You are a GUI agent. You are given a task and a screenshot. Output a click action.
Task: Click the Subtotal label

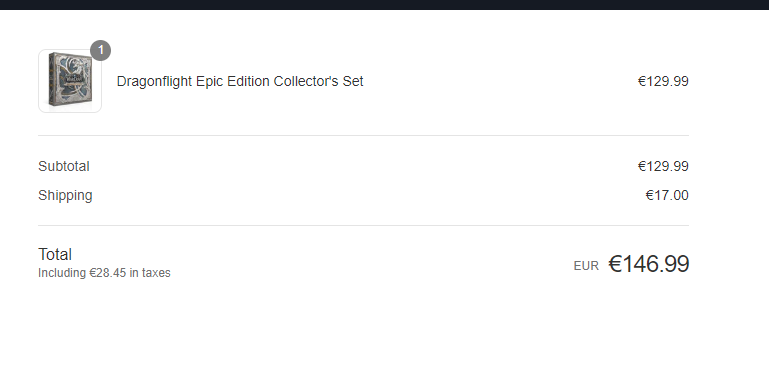click(64, 166)
